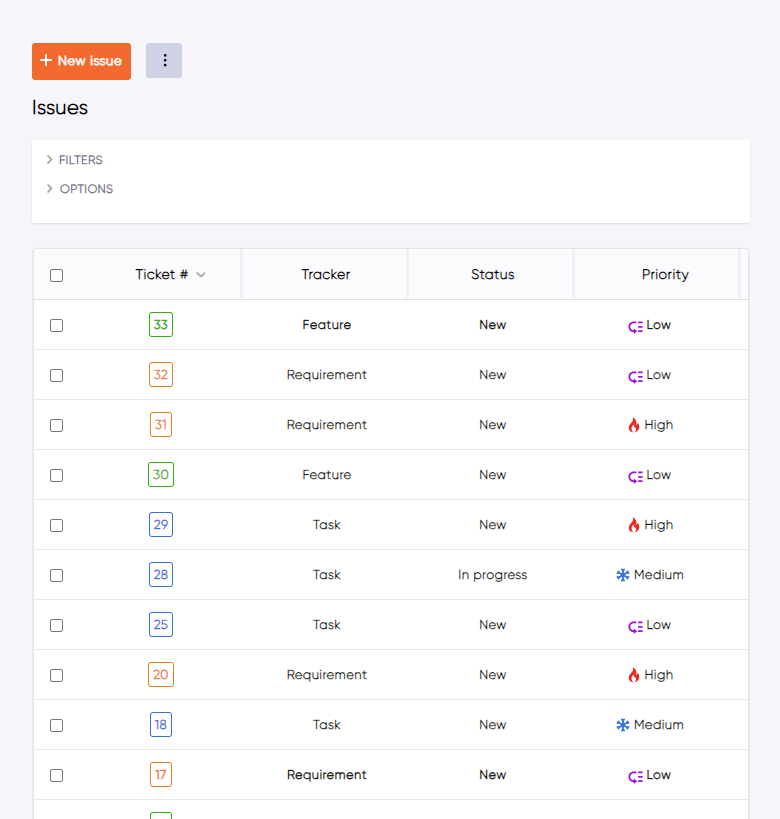Click the Low priority icon on ticket 17

pos(634,774)
